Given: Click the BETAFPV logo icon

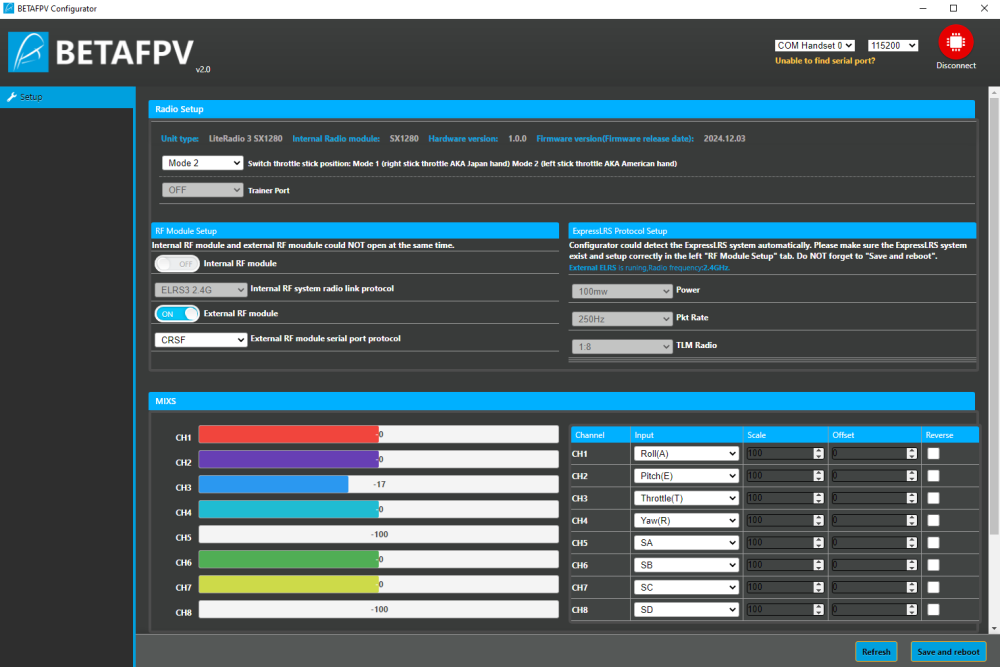Looking at the screenshot, I should (28, 52).
